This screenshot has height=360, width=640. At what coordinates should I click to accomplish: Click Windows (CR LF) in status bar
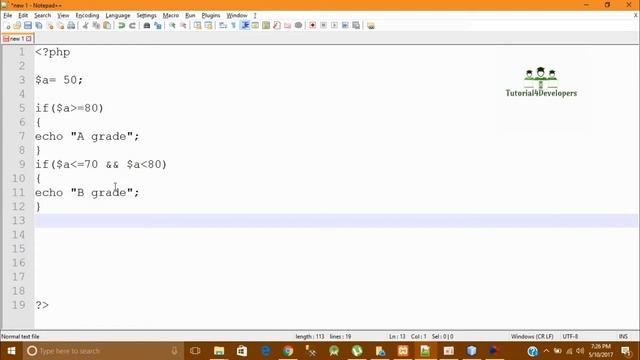[532, 337]
